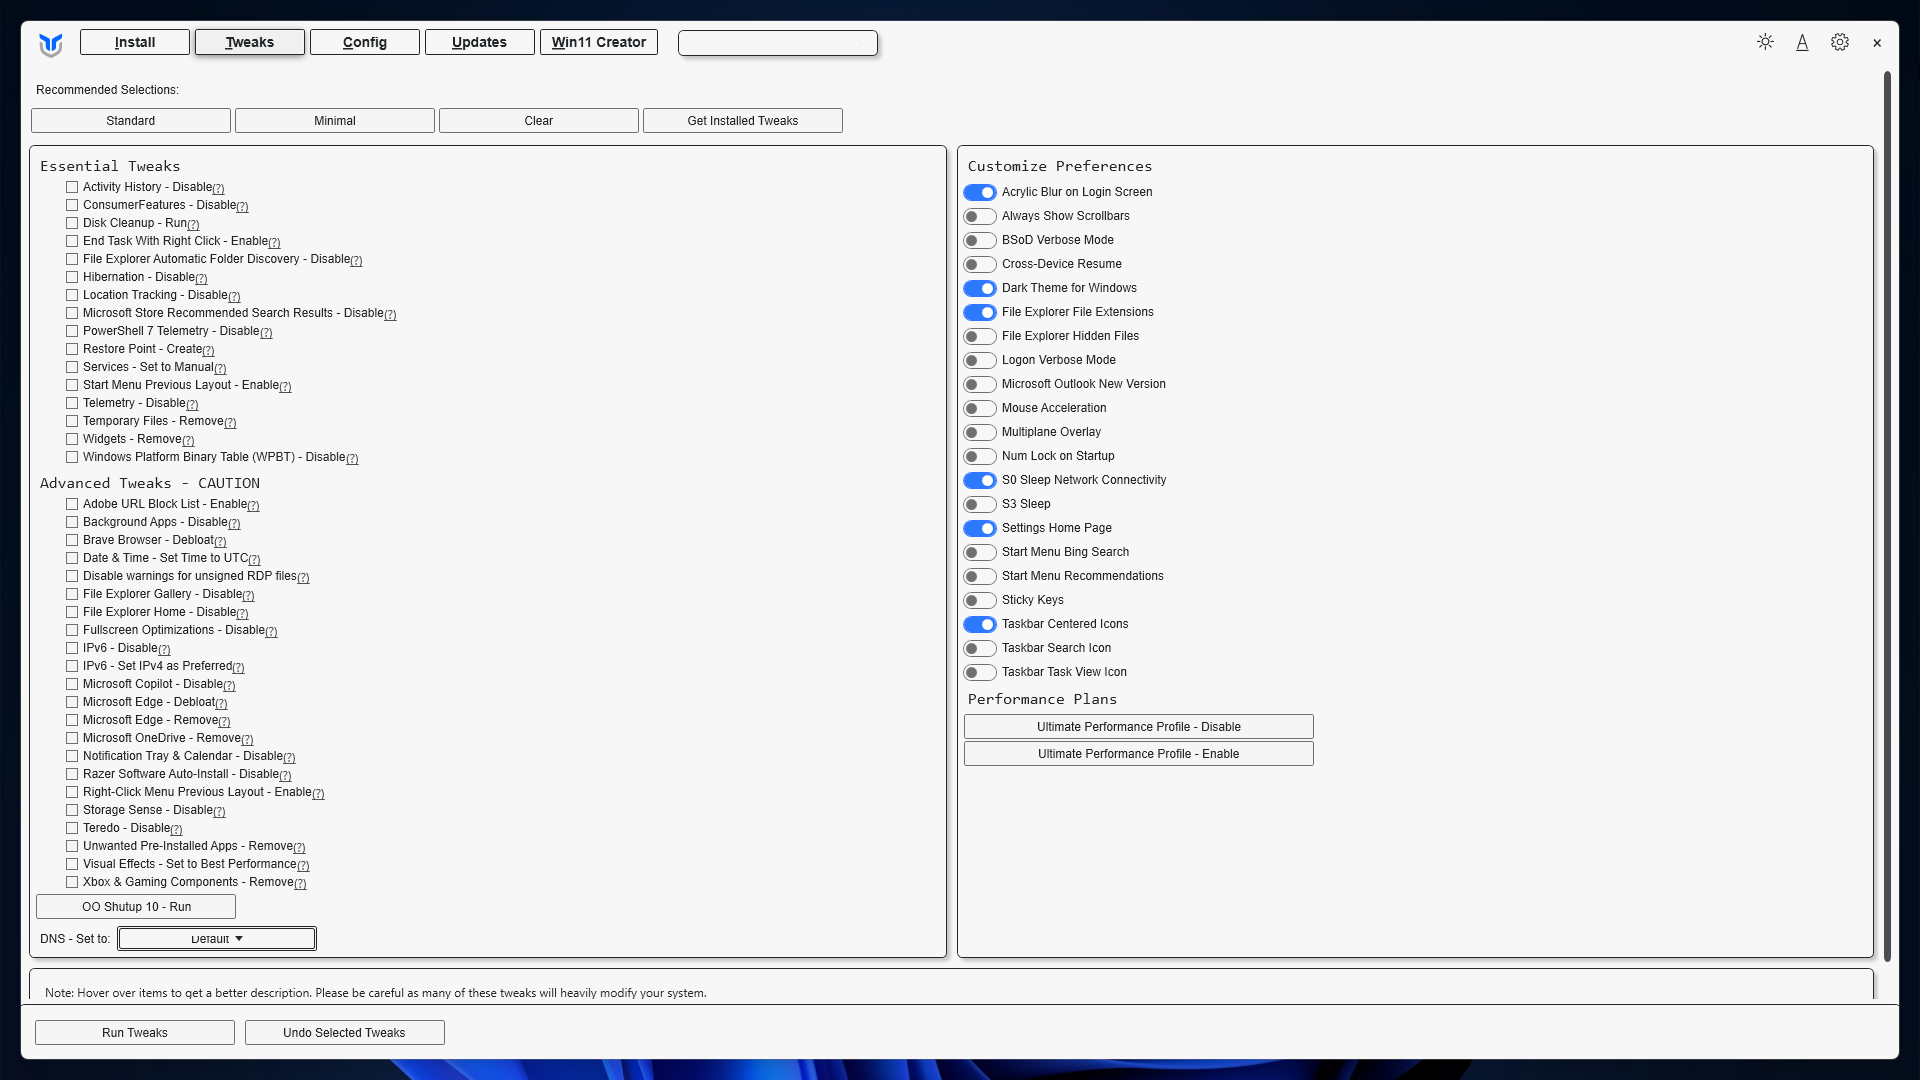Viewport: 1920px width, 1080px height.
Task: Toggle Settings Home Page switch
Action: 980,528
